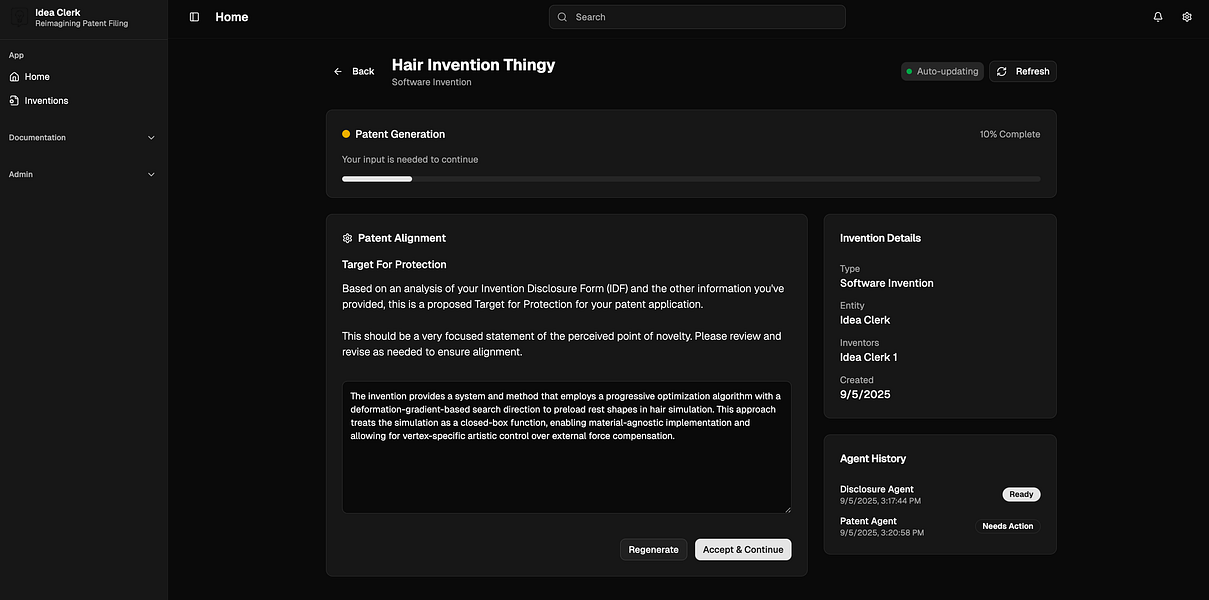Click the Idea Clerk logo icon
The width and height of the screenshot is (1209, 600).
pos(18,17)
